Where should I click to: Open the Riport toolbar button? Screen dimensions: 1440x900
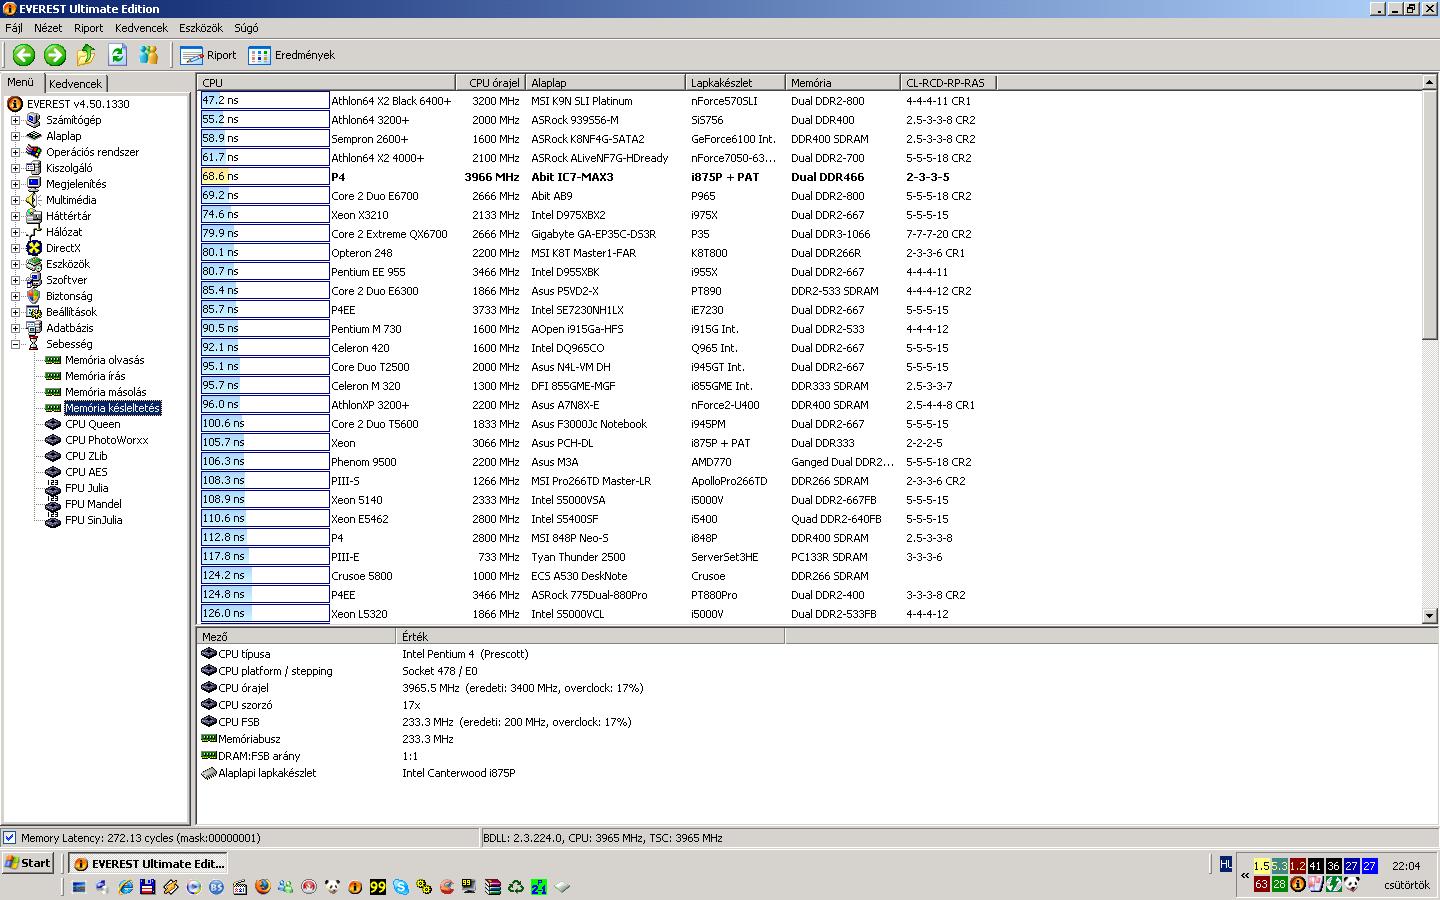click(209, 55)
